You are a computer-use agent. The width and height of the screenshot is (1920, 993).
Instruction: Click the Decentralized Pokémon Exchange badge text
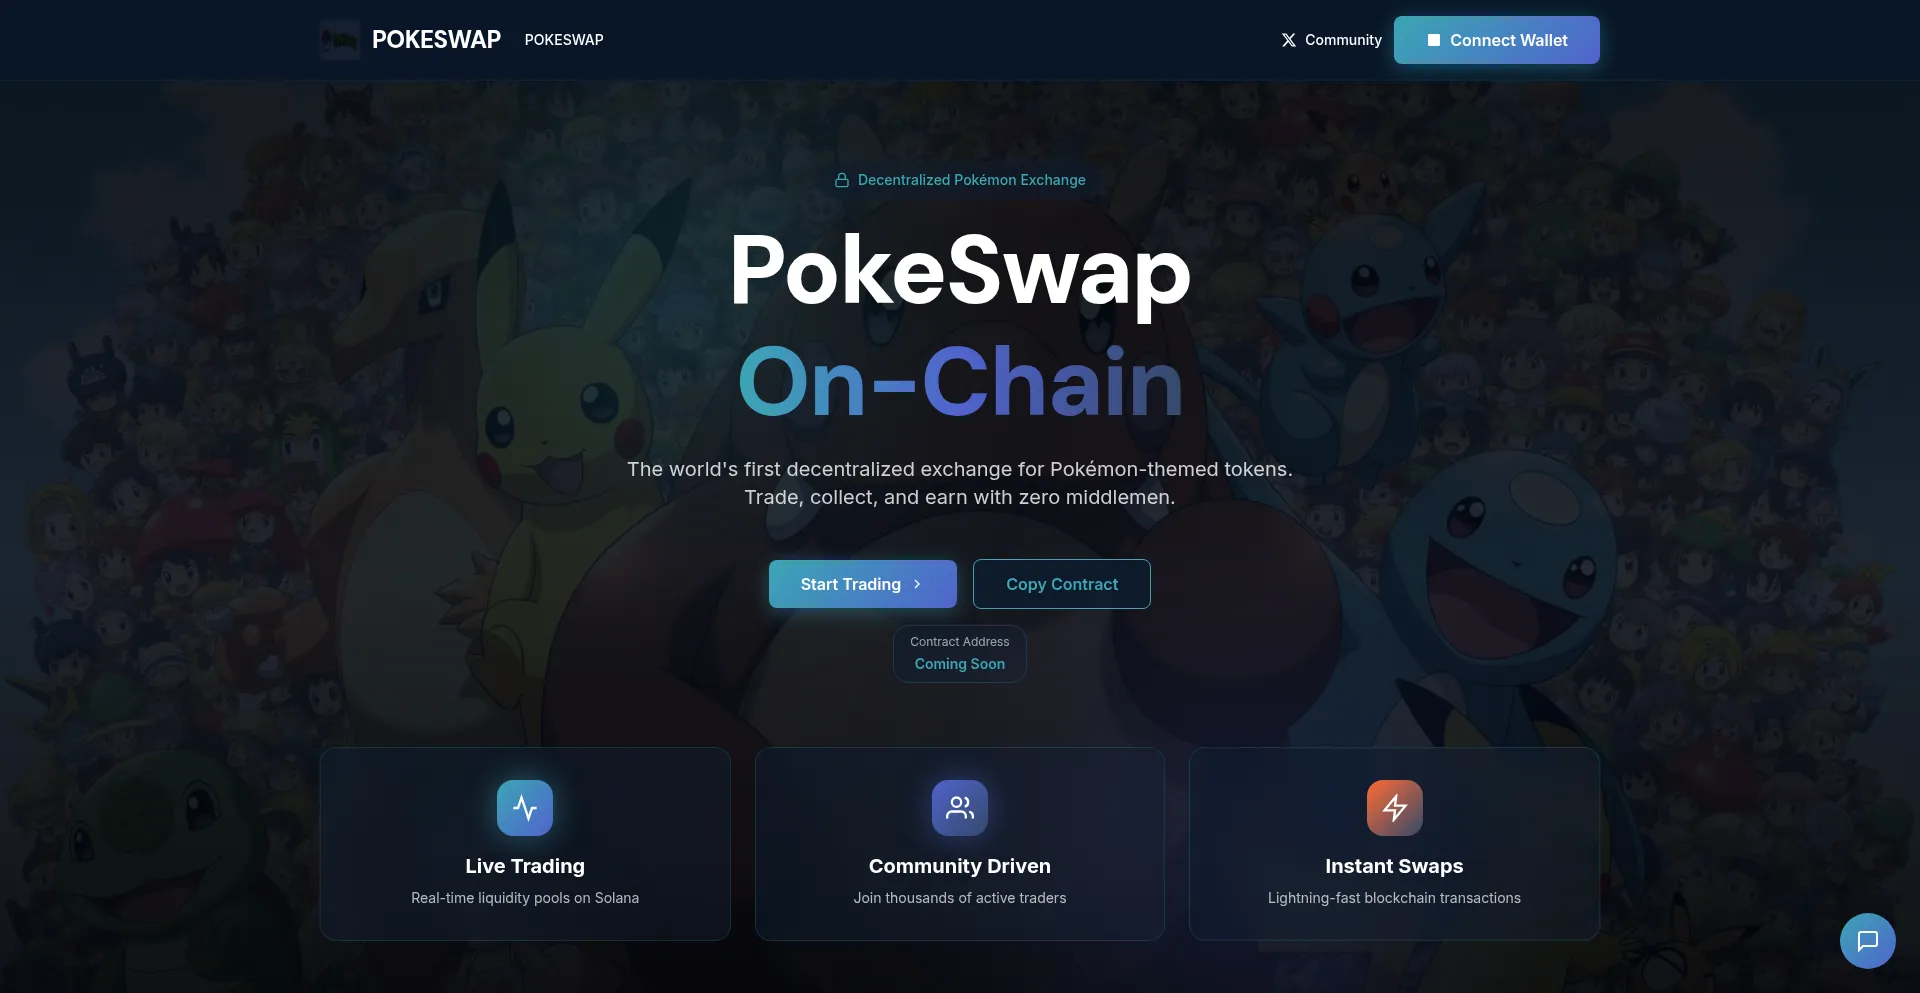(x=971, y=180)
